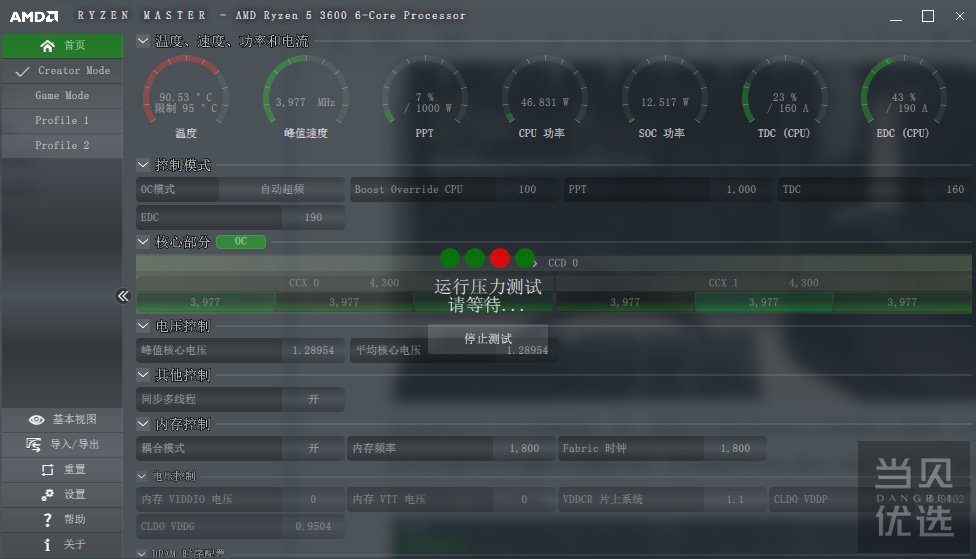Click the Boost Override CPU value field

coord(527,189)
